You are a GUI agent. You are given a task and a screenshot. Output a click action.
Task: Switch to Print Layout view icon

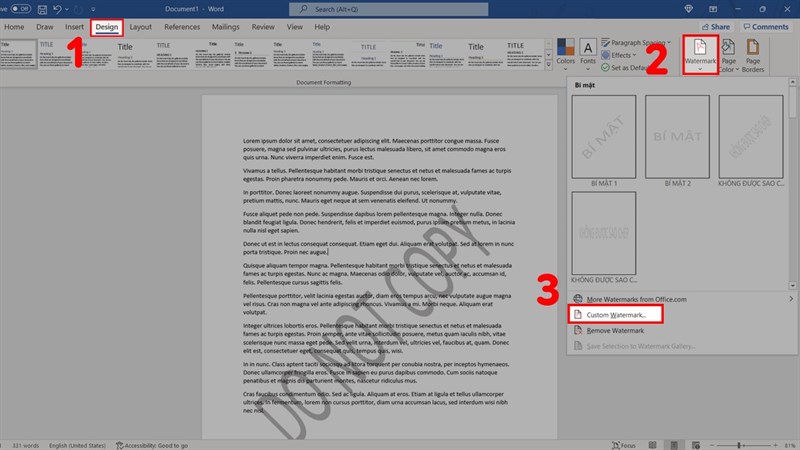click(673, 445)
